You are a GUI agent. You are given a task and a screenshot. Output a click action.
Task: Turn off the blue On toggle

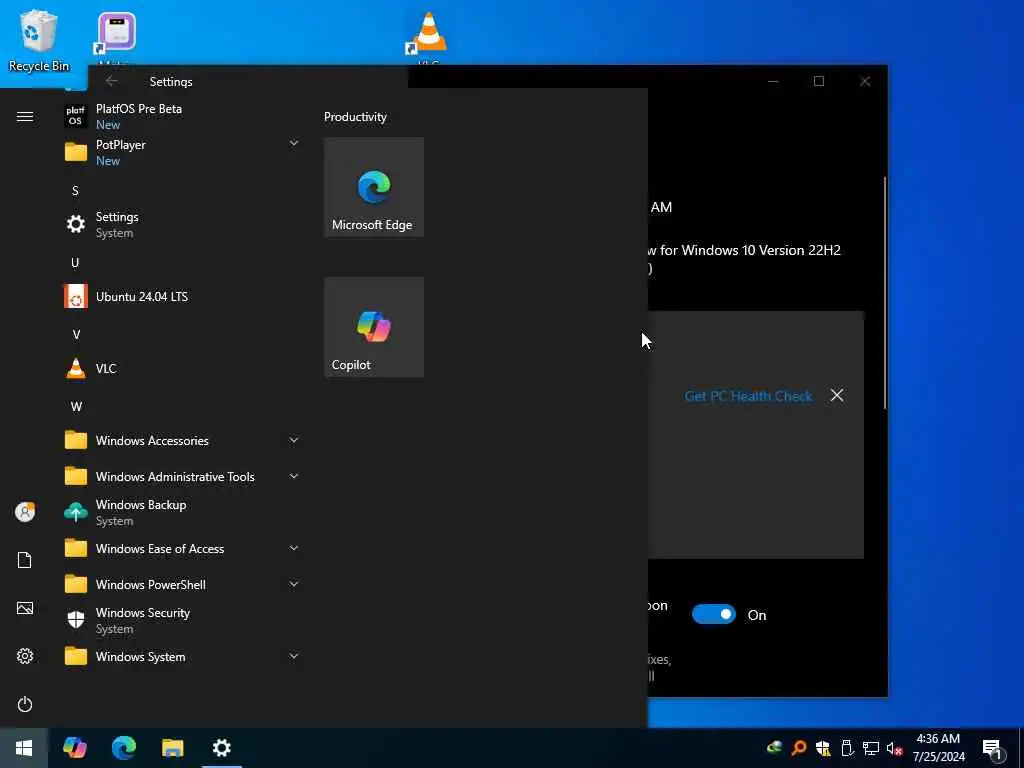(714, 614)
